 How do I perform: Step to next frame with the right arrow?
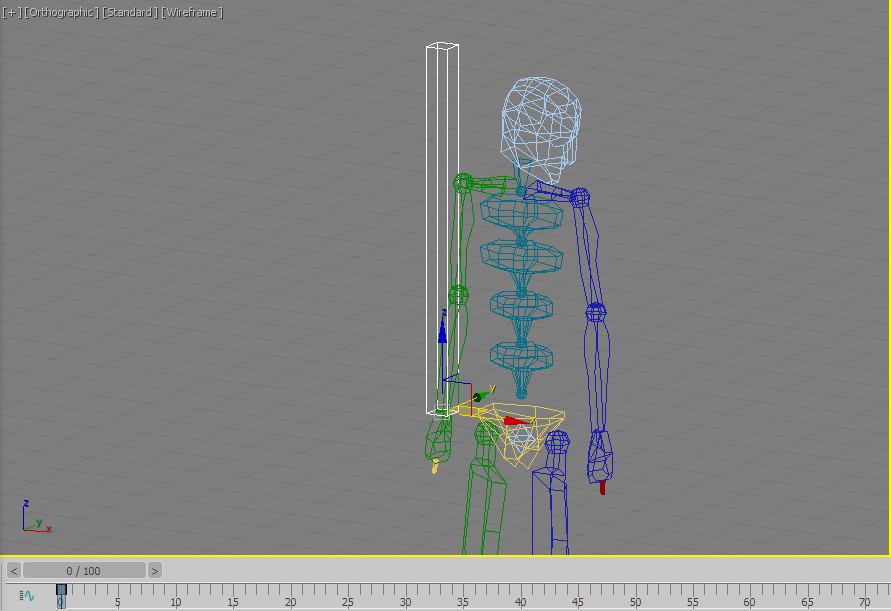pyautogui.click(x=155, y=570)
